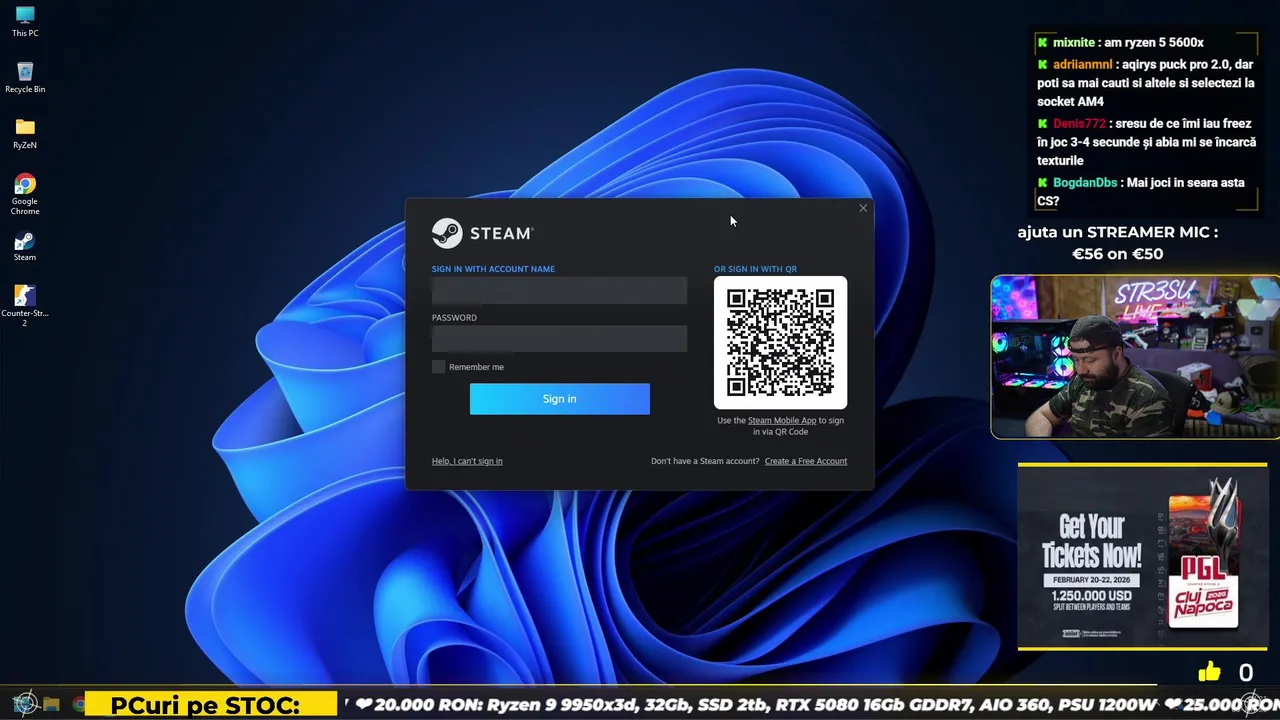
Task: Open the Create a Free Account link
Action: coord(805,461)
